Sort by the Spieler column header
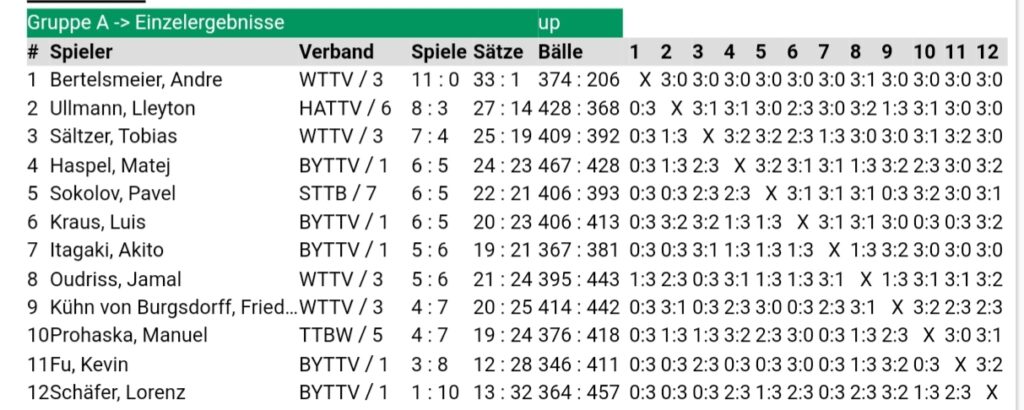The height and width of the screenshot is (410, 1024). [x=81, y=52]
